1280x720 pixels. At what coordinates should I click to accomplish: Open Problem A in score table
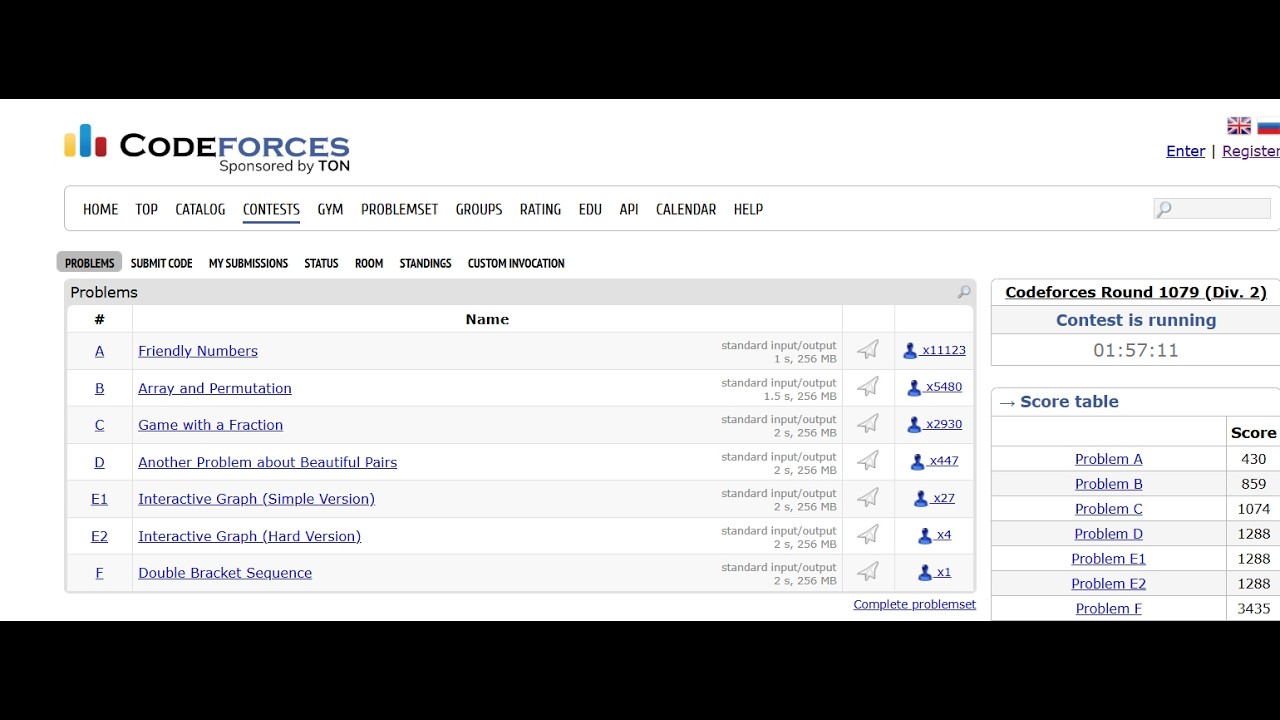click(1108, 459)
